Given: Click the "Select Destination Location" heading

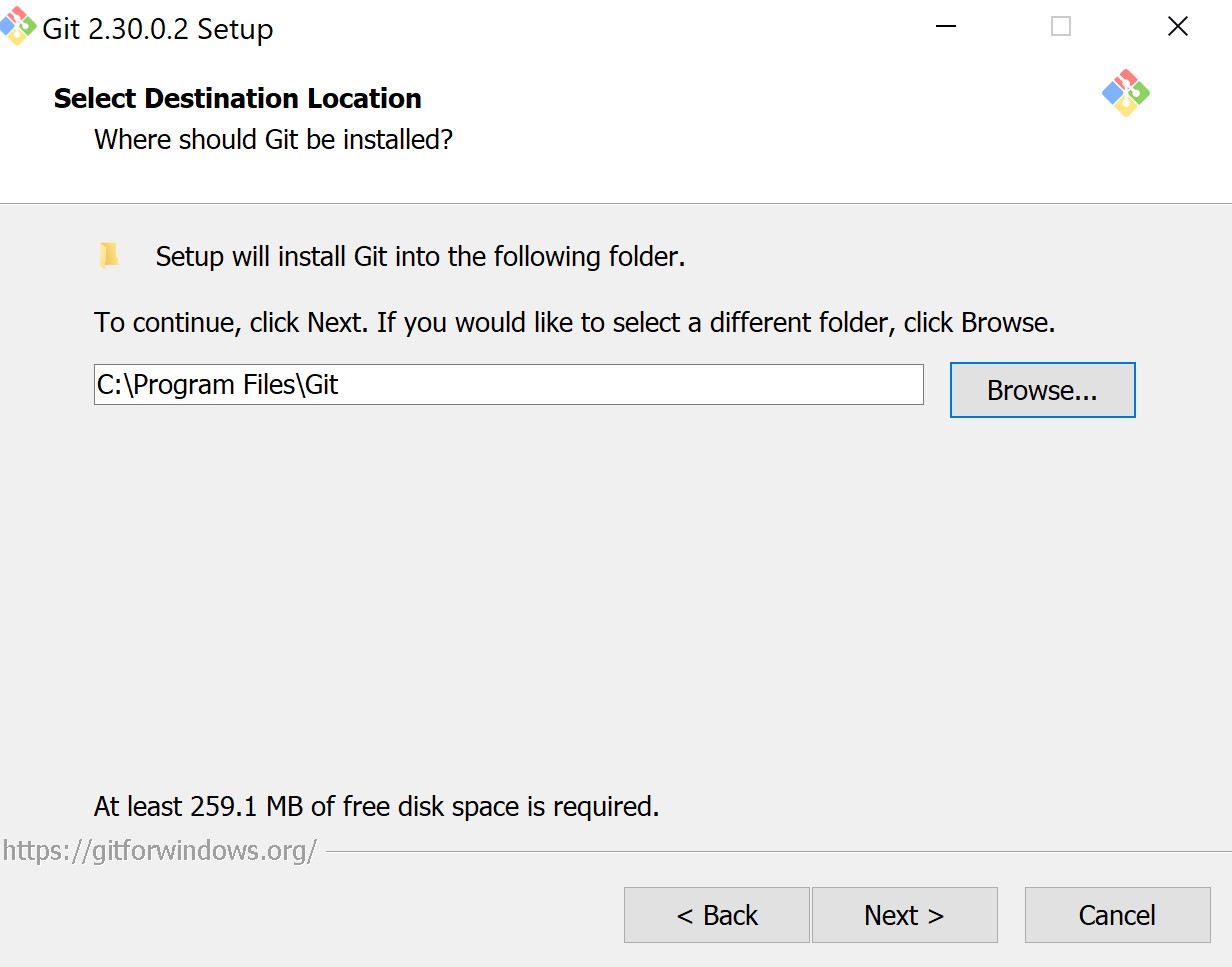Looking at the screenshot, I should pyautogui.click(x=238, y=98).
